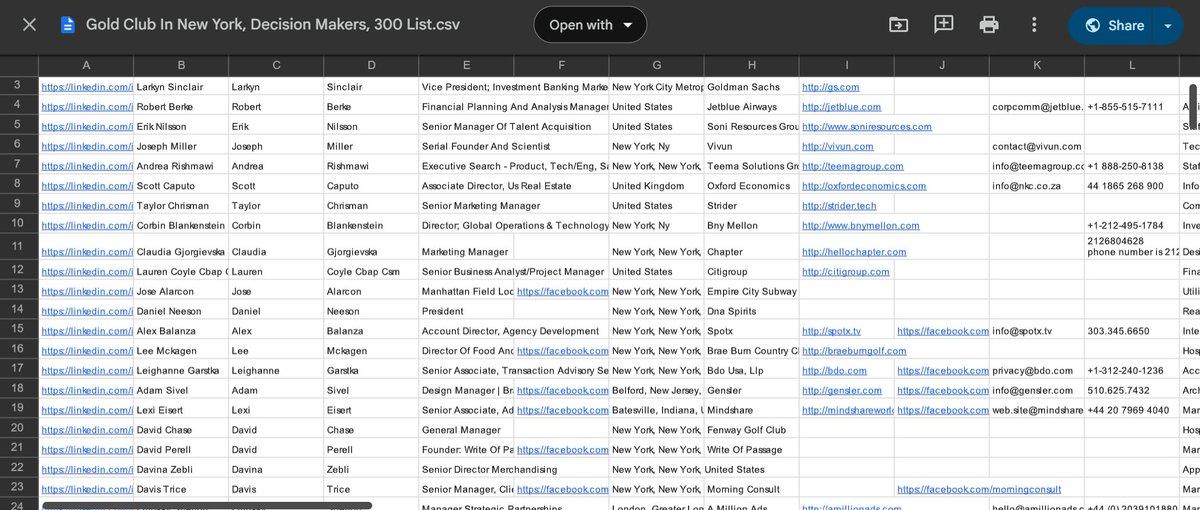Click the cell 'United Kingdom' in Scott Caputo's row

(x=656, y=186)
